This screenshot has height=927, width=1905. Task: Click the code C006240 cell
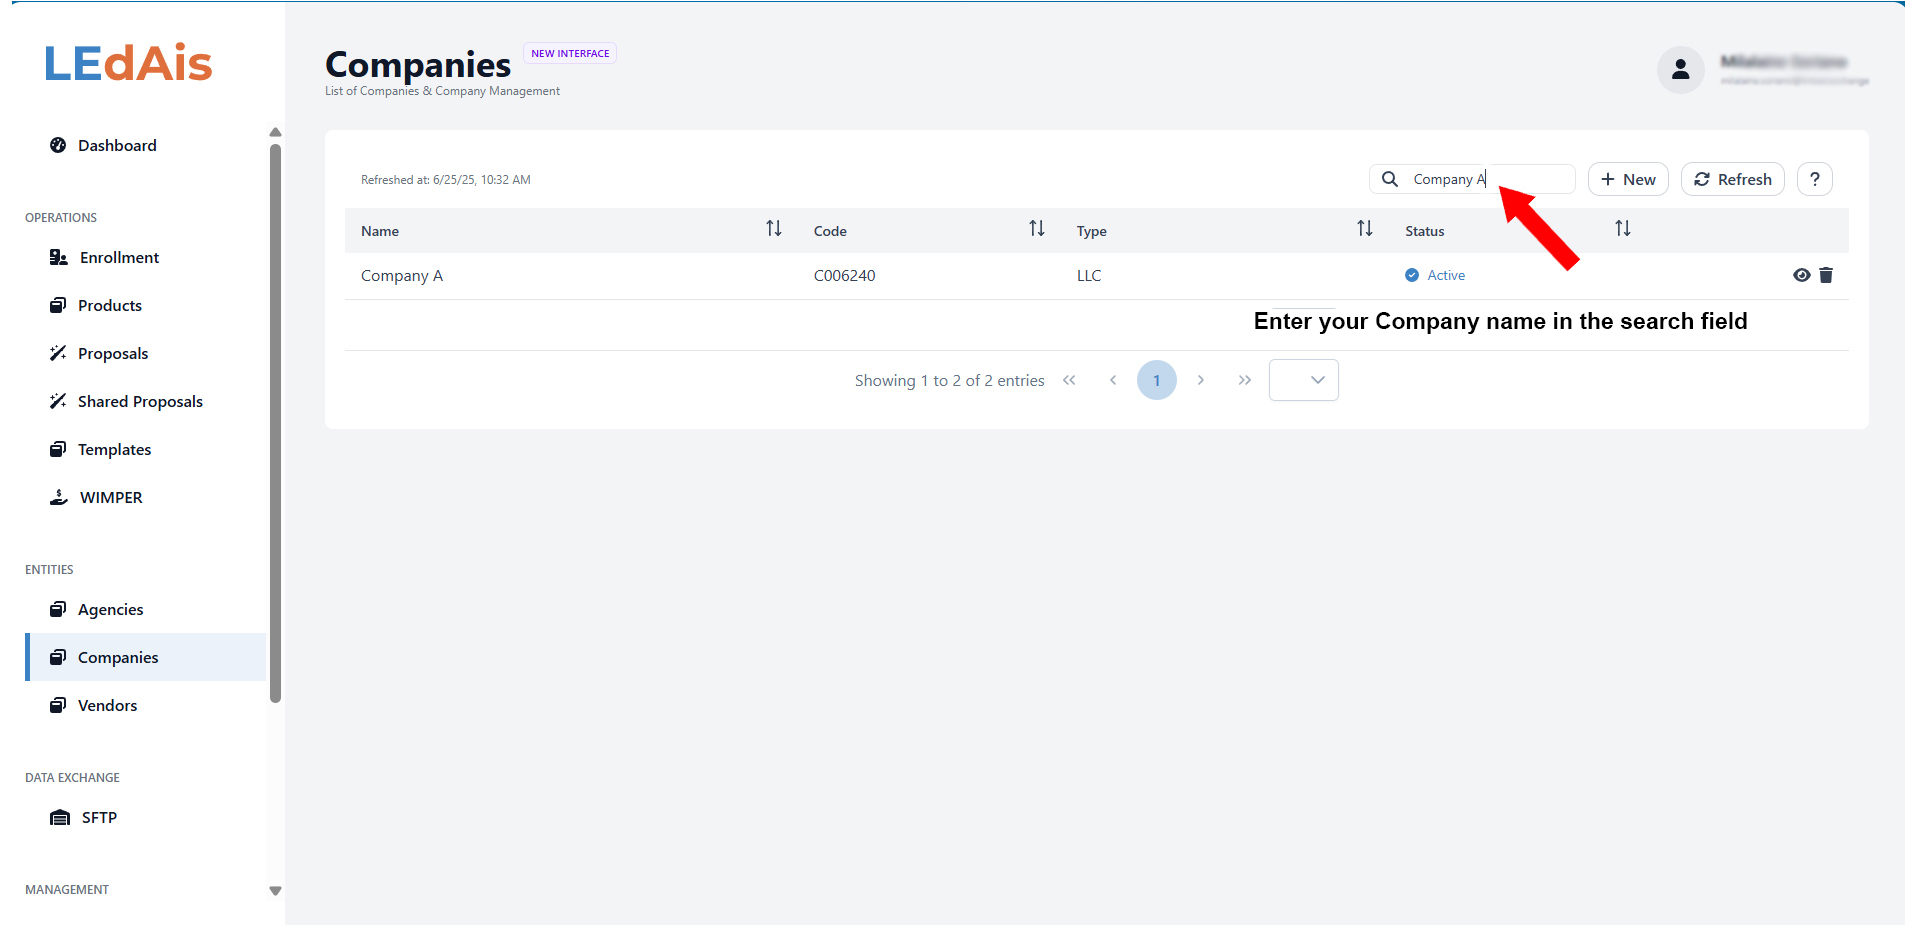point(845,276)
